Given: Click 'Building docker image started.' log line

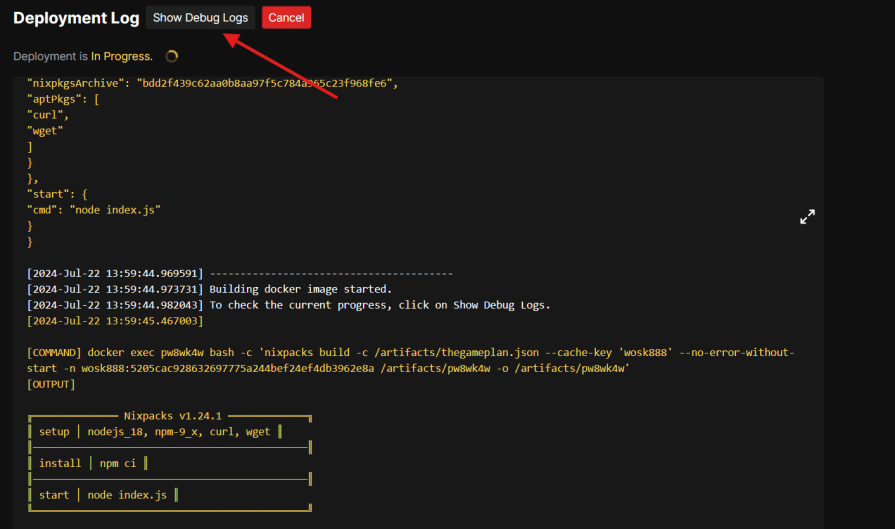Looking at the screenshot, I should click(209, 289).
